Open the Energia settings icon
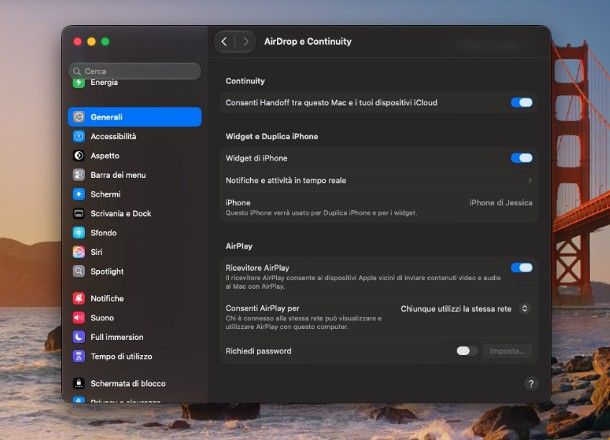Viewport: 610px width, 440px height. (79, 82)
